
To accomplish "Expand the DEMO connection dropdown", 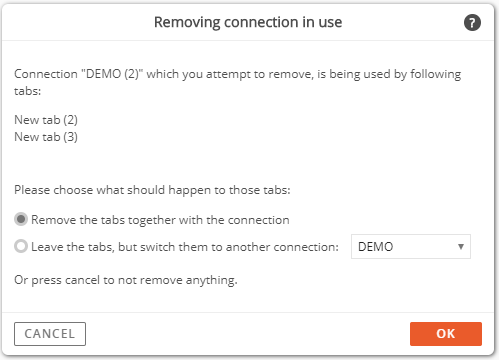I will pyautogui.click(x=411, y=247).
